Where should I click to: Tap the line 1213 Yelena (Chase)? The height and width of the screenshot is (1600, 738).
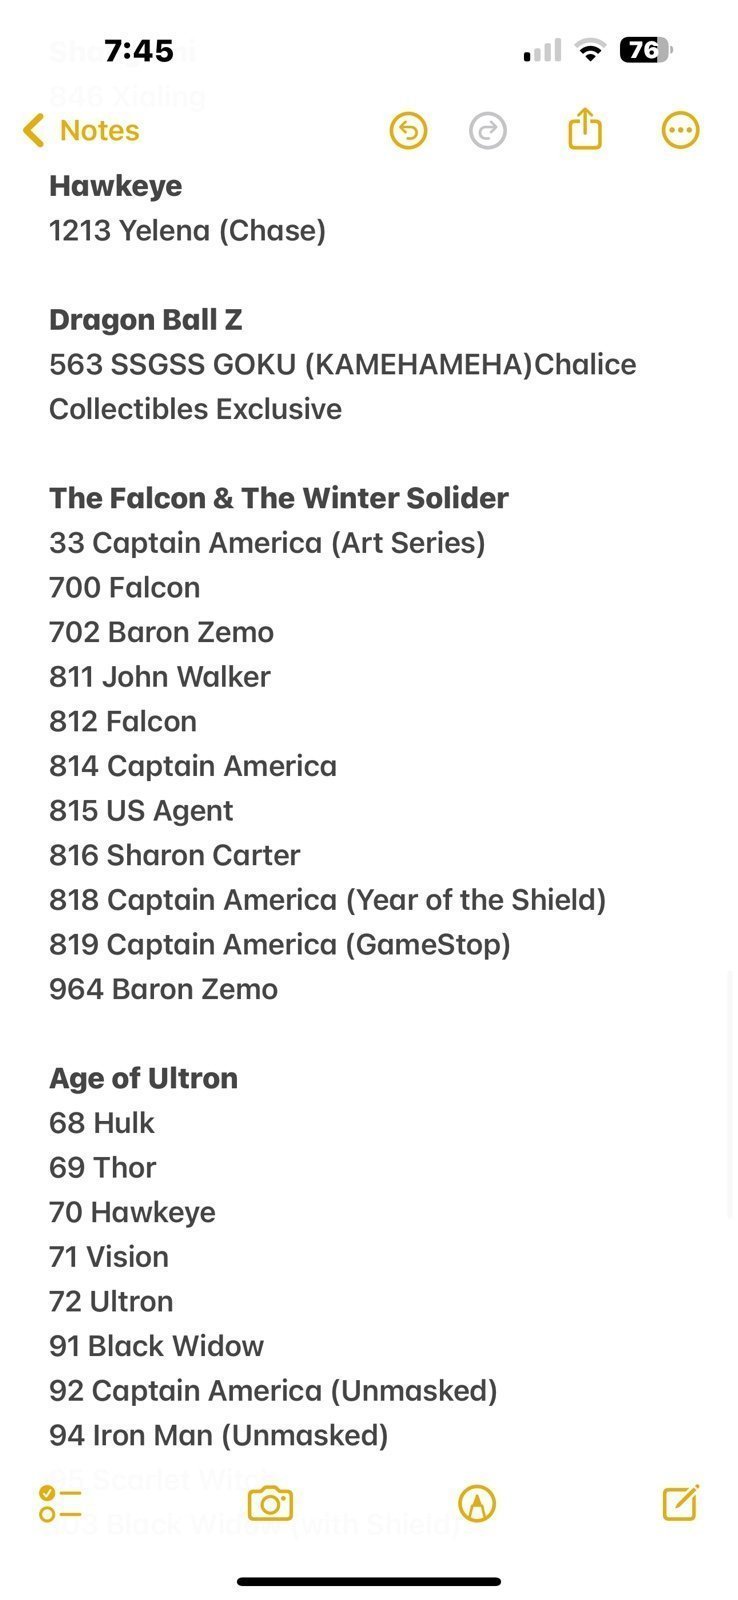[x=188, y=231]
